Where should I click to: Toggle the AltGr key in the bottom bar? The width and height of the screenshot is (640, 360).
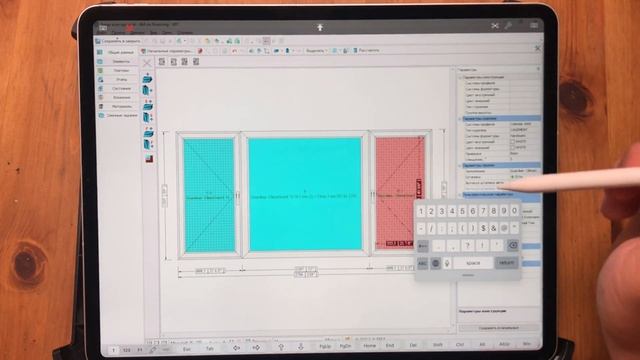click(x=504, y=344)
